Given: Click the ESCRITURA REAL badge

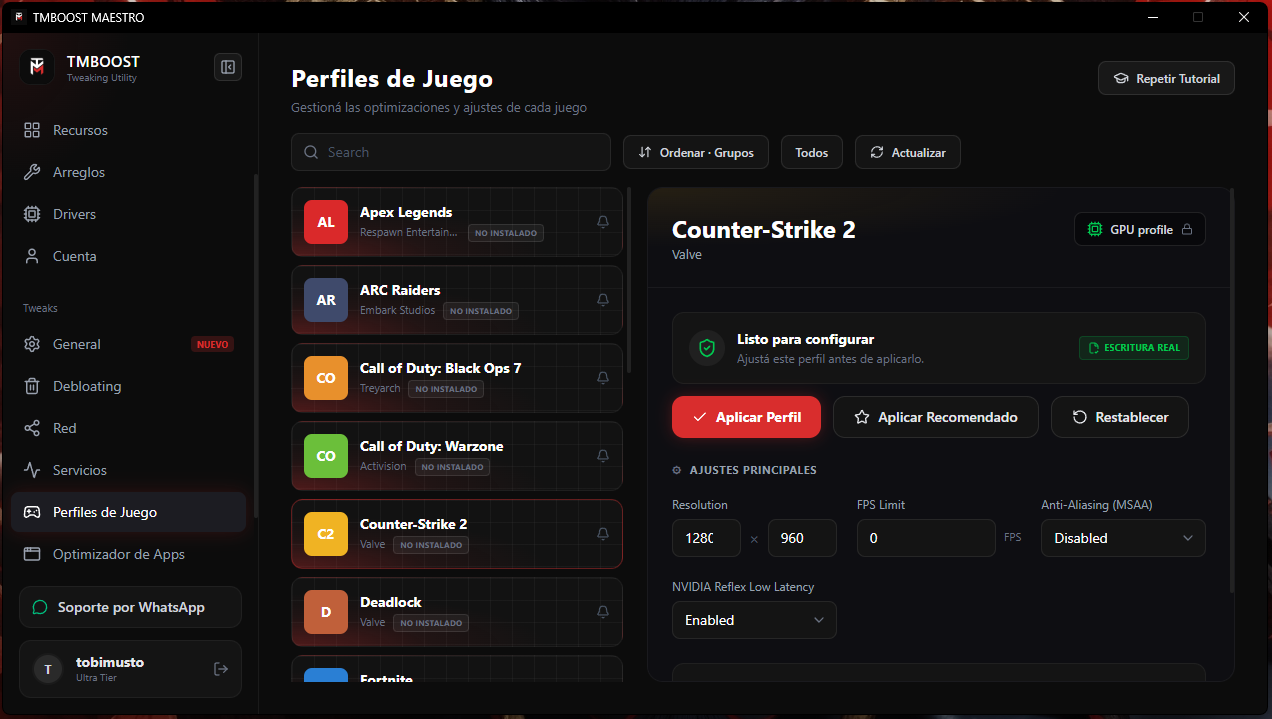Looking at the screenshot, I should click(1134, 348).
